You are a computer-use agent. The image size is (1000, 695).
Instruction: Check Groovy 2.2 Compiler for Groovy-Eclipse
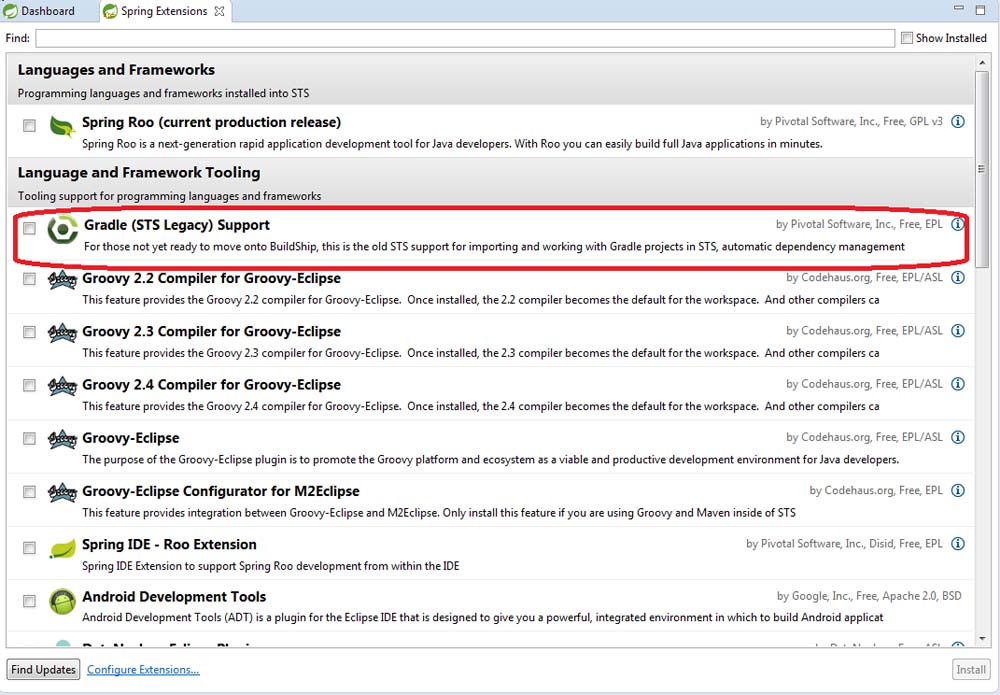29,279
